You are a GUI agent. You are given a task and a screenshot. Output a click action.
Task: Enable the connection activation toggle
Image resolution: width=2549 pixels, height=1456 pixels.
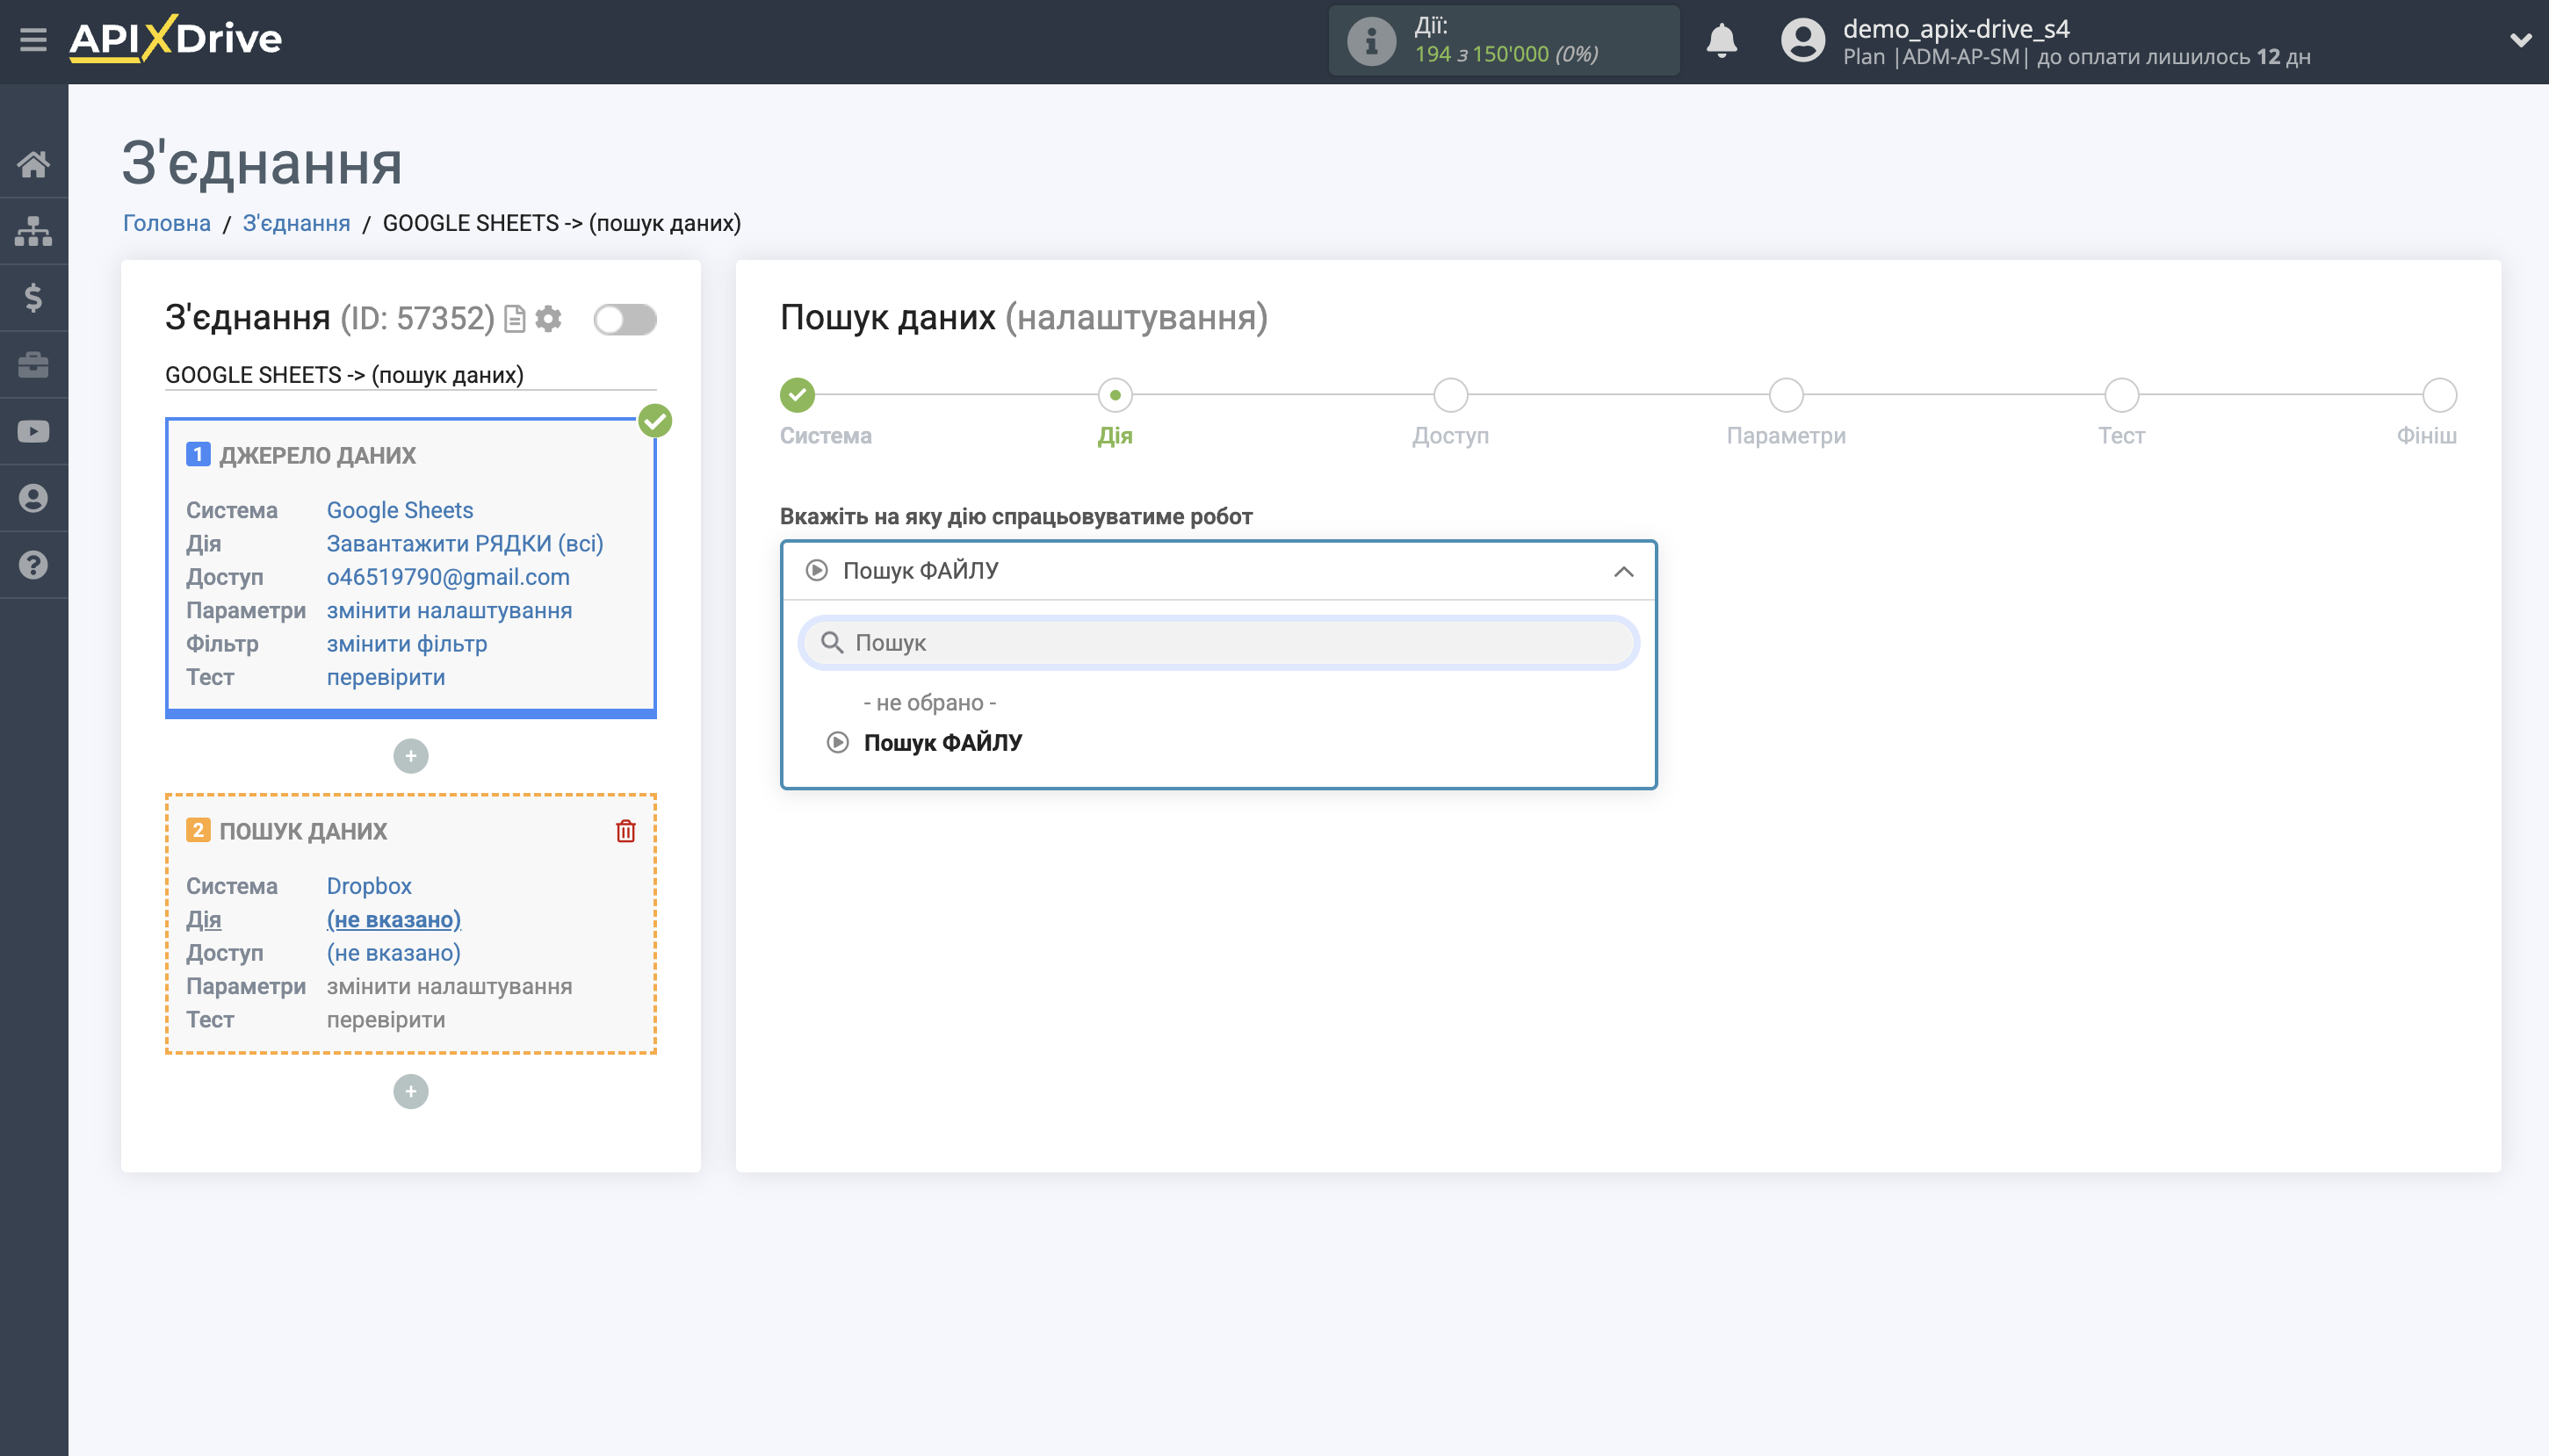(626, 318)
